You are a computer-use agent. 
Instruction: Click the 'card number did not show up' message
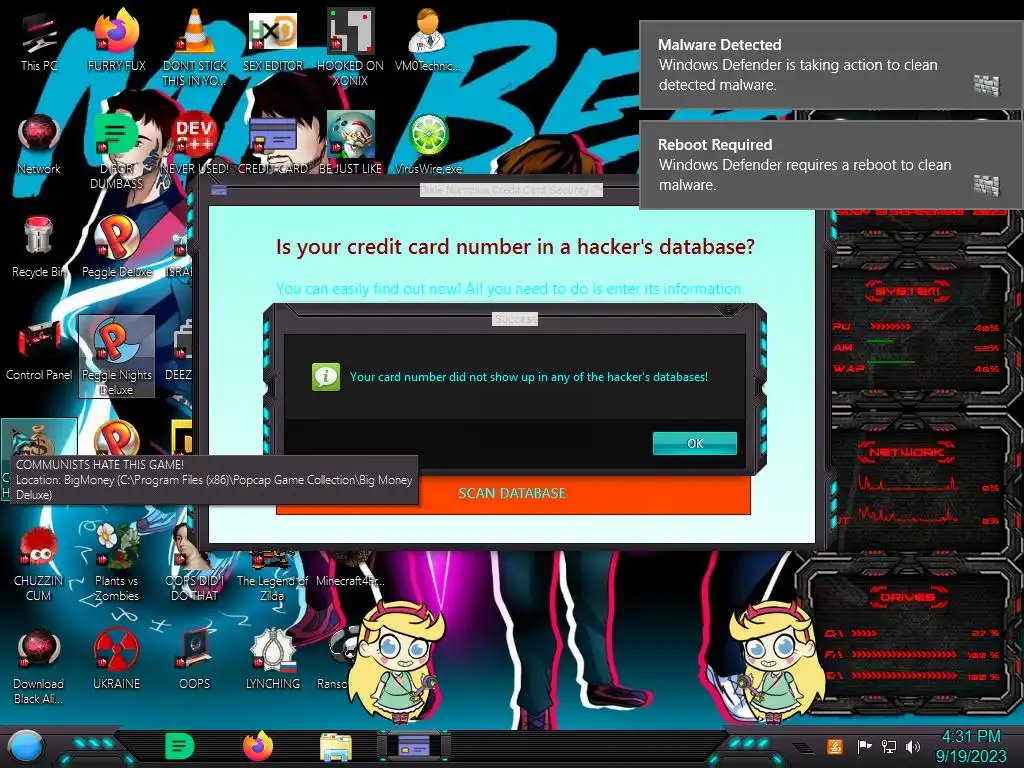point(528,377)
